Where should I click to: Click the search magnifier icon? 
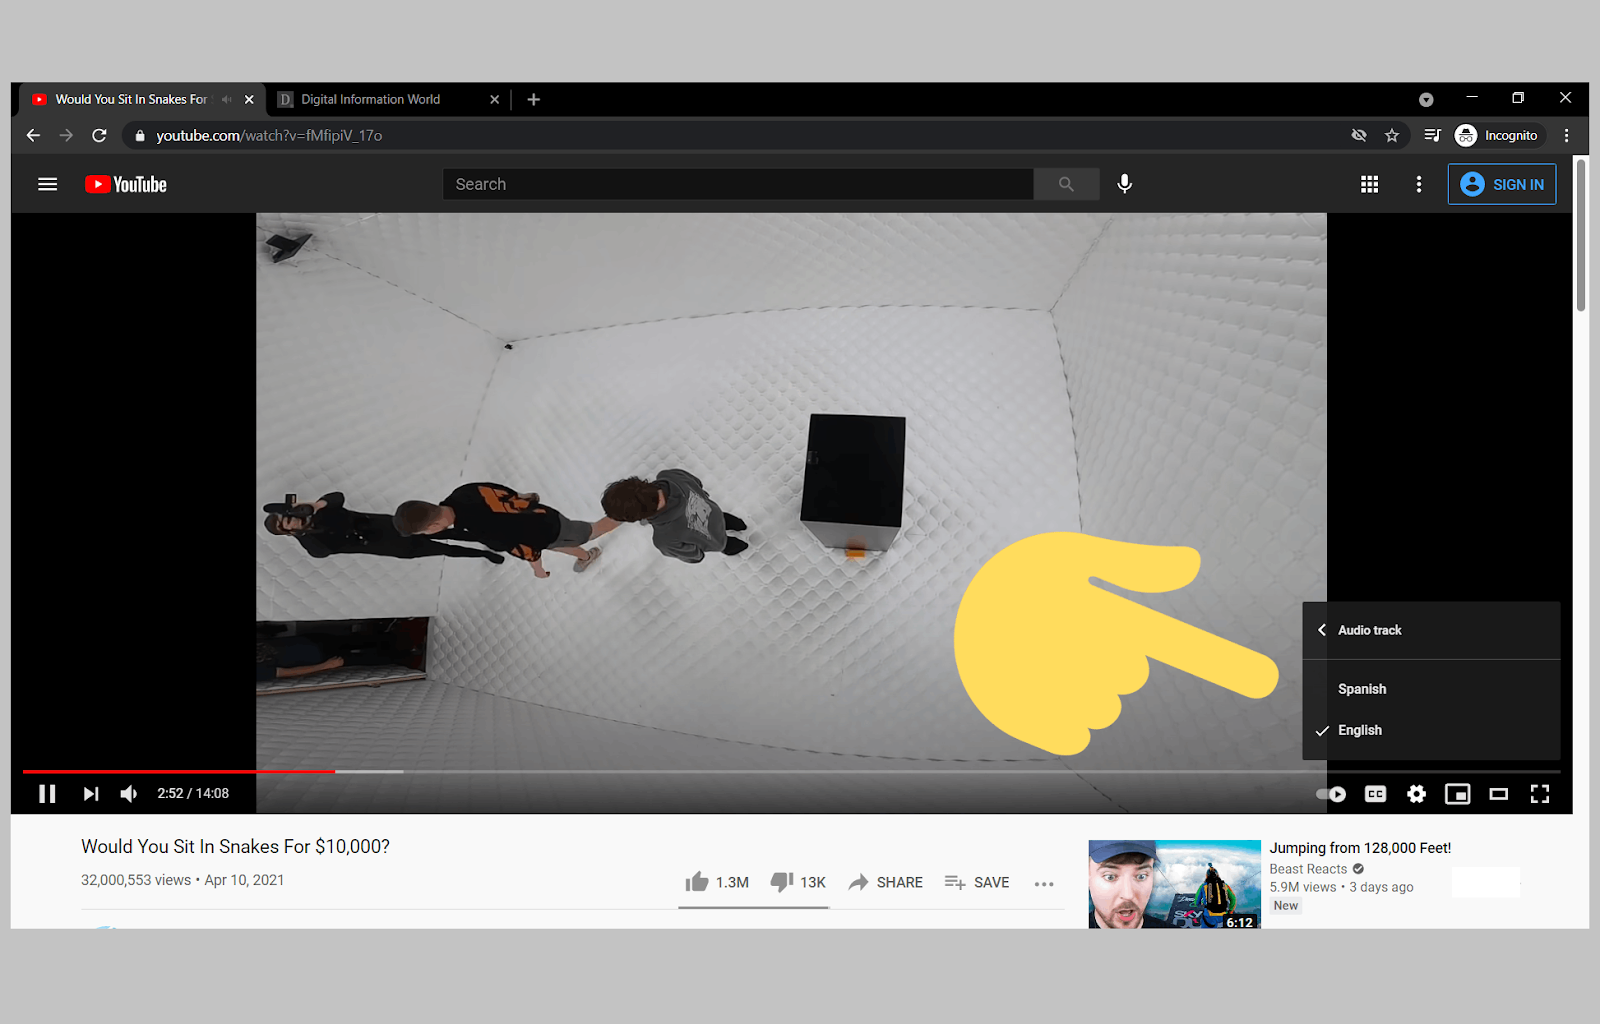(x=1066, y=184)
